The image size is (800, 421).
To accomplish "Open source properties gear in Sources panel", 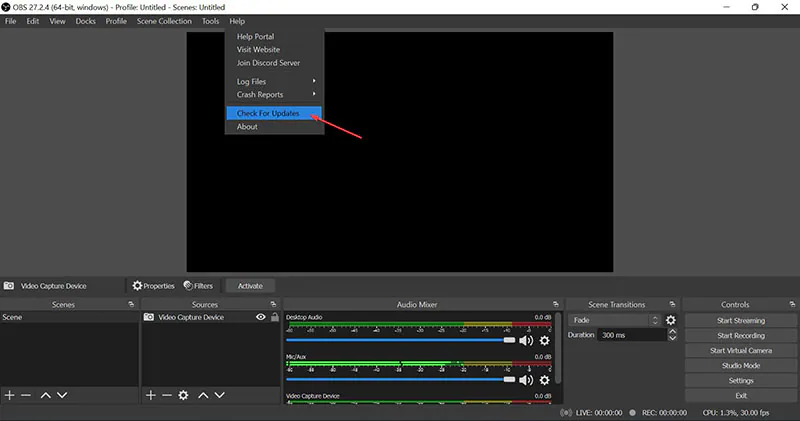I will point(183,395).
